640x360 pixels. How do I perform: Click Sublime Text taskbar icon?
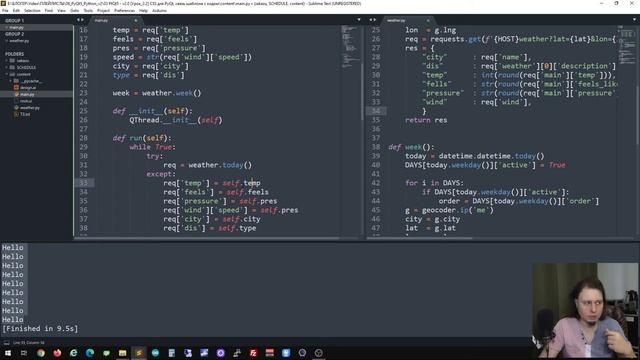coord(139,353)
